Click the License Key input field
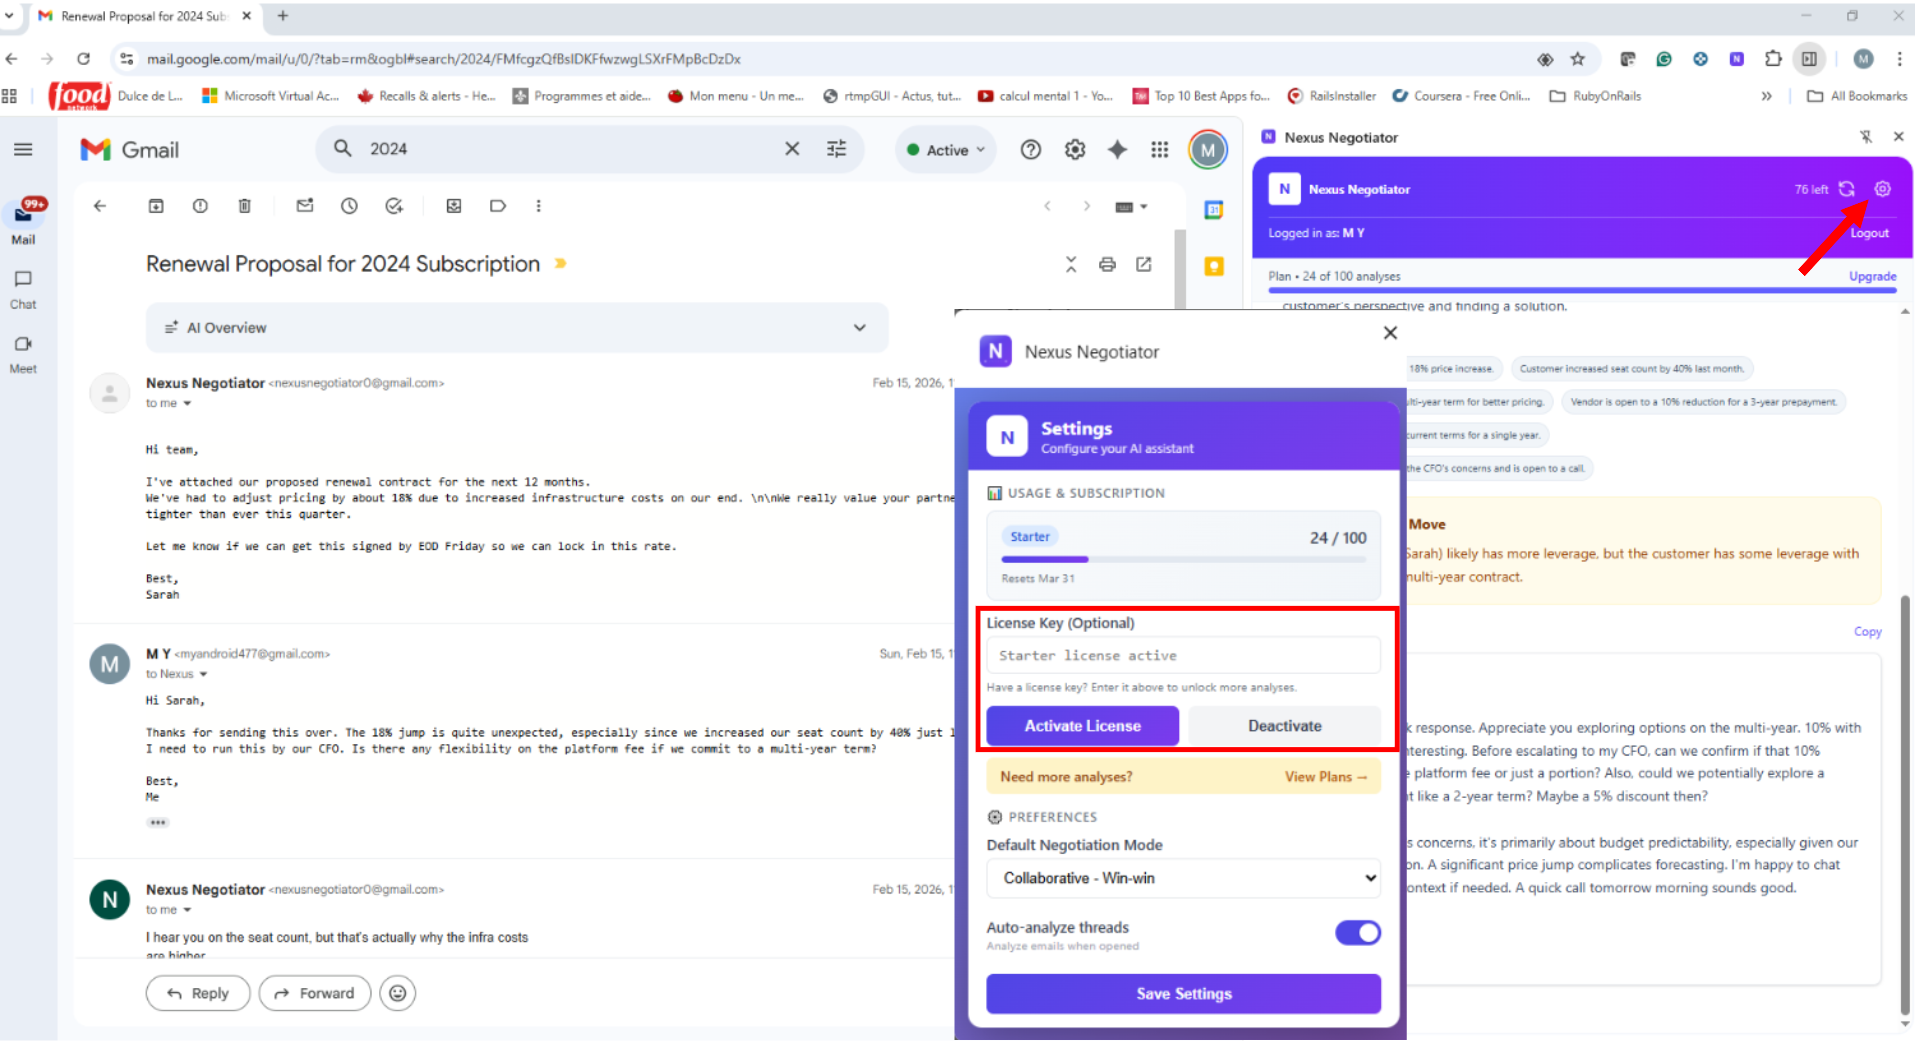The image size is (1915, 1062). [x=1183, y=656]
